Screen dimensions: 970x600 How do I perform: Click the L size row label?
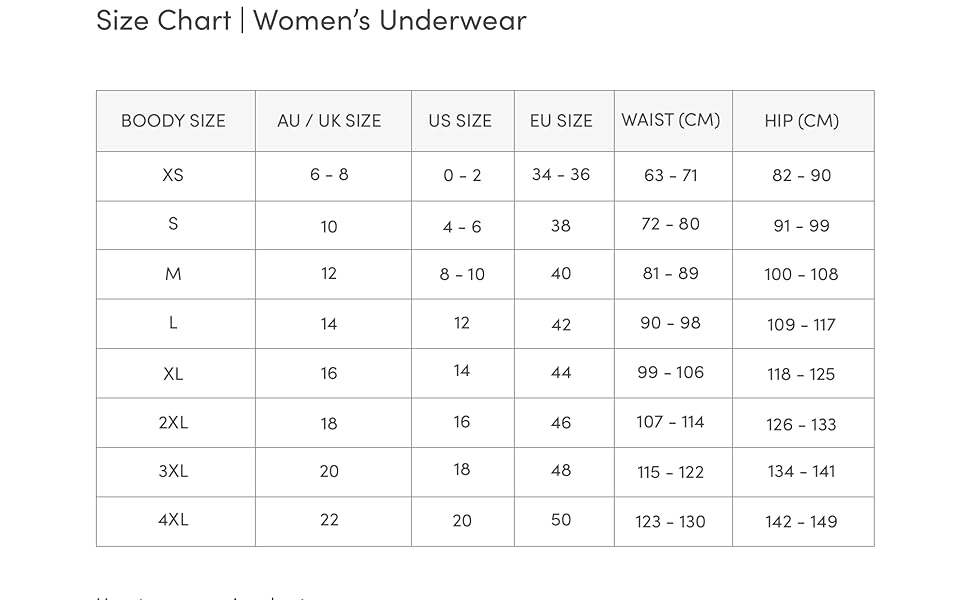(x=173, y=323)
